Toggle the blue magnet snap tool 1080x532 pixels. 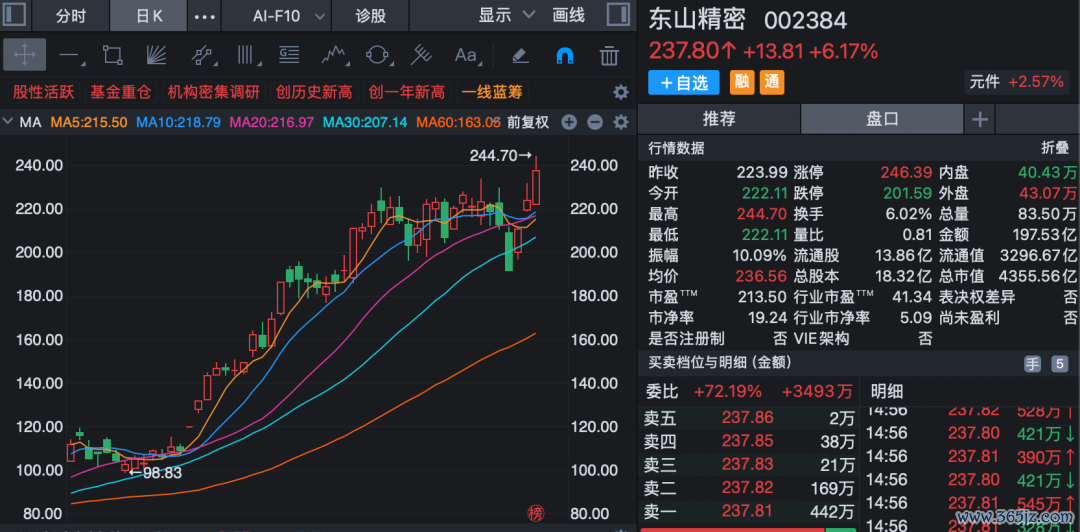pyautogui.click(x=564, y=55)
